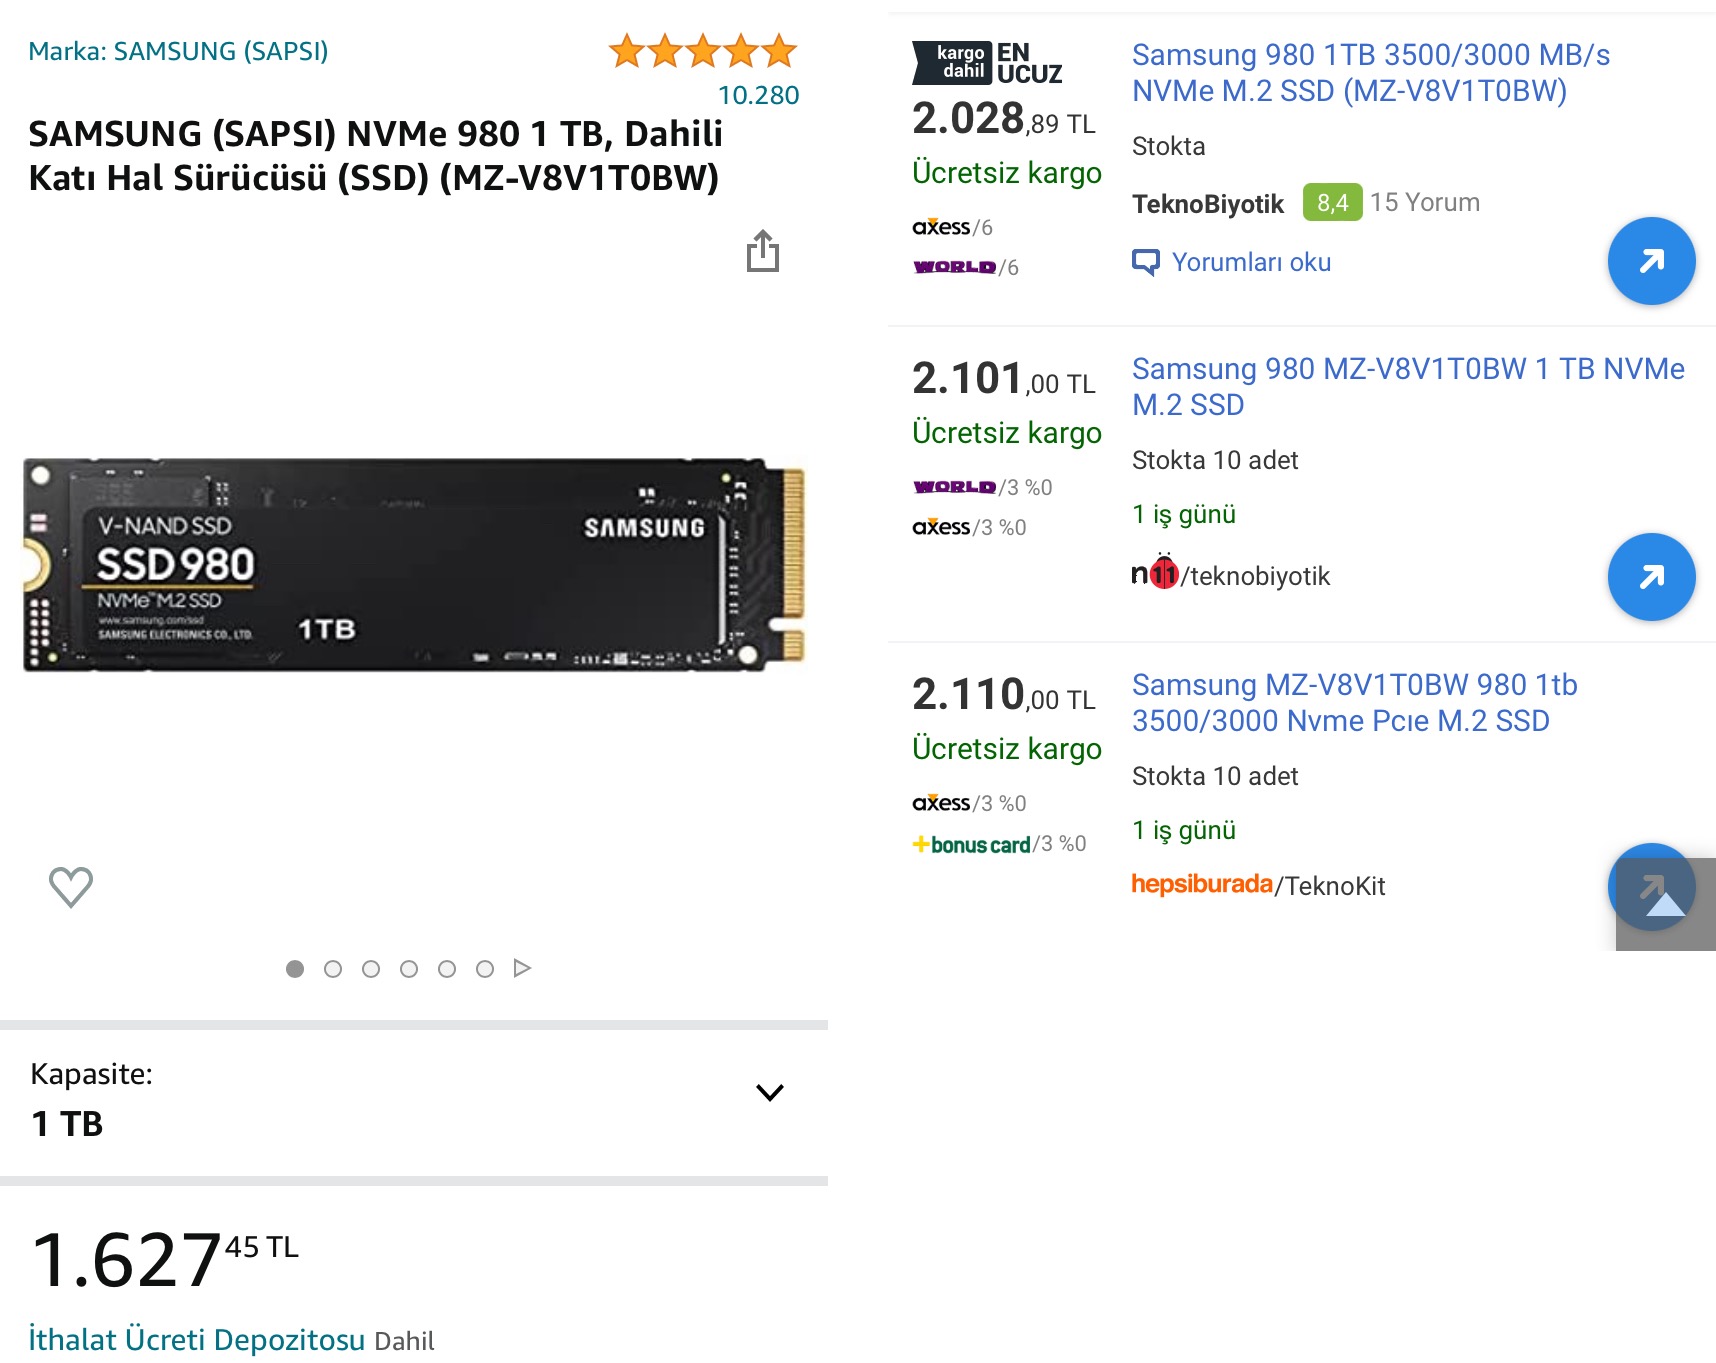Click the WORLD /6 installment option
This screenshot has height=1363, width=1716.
[965, 267]
